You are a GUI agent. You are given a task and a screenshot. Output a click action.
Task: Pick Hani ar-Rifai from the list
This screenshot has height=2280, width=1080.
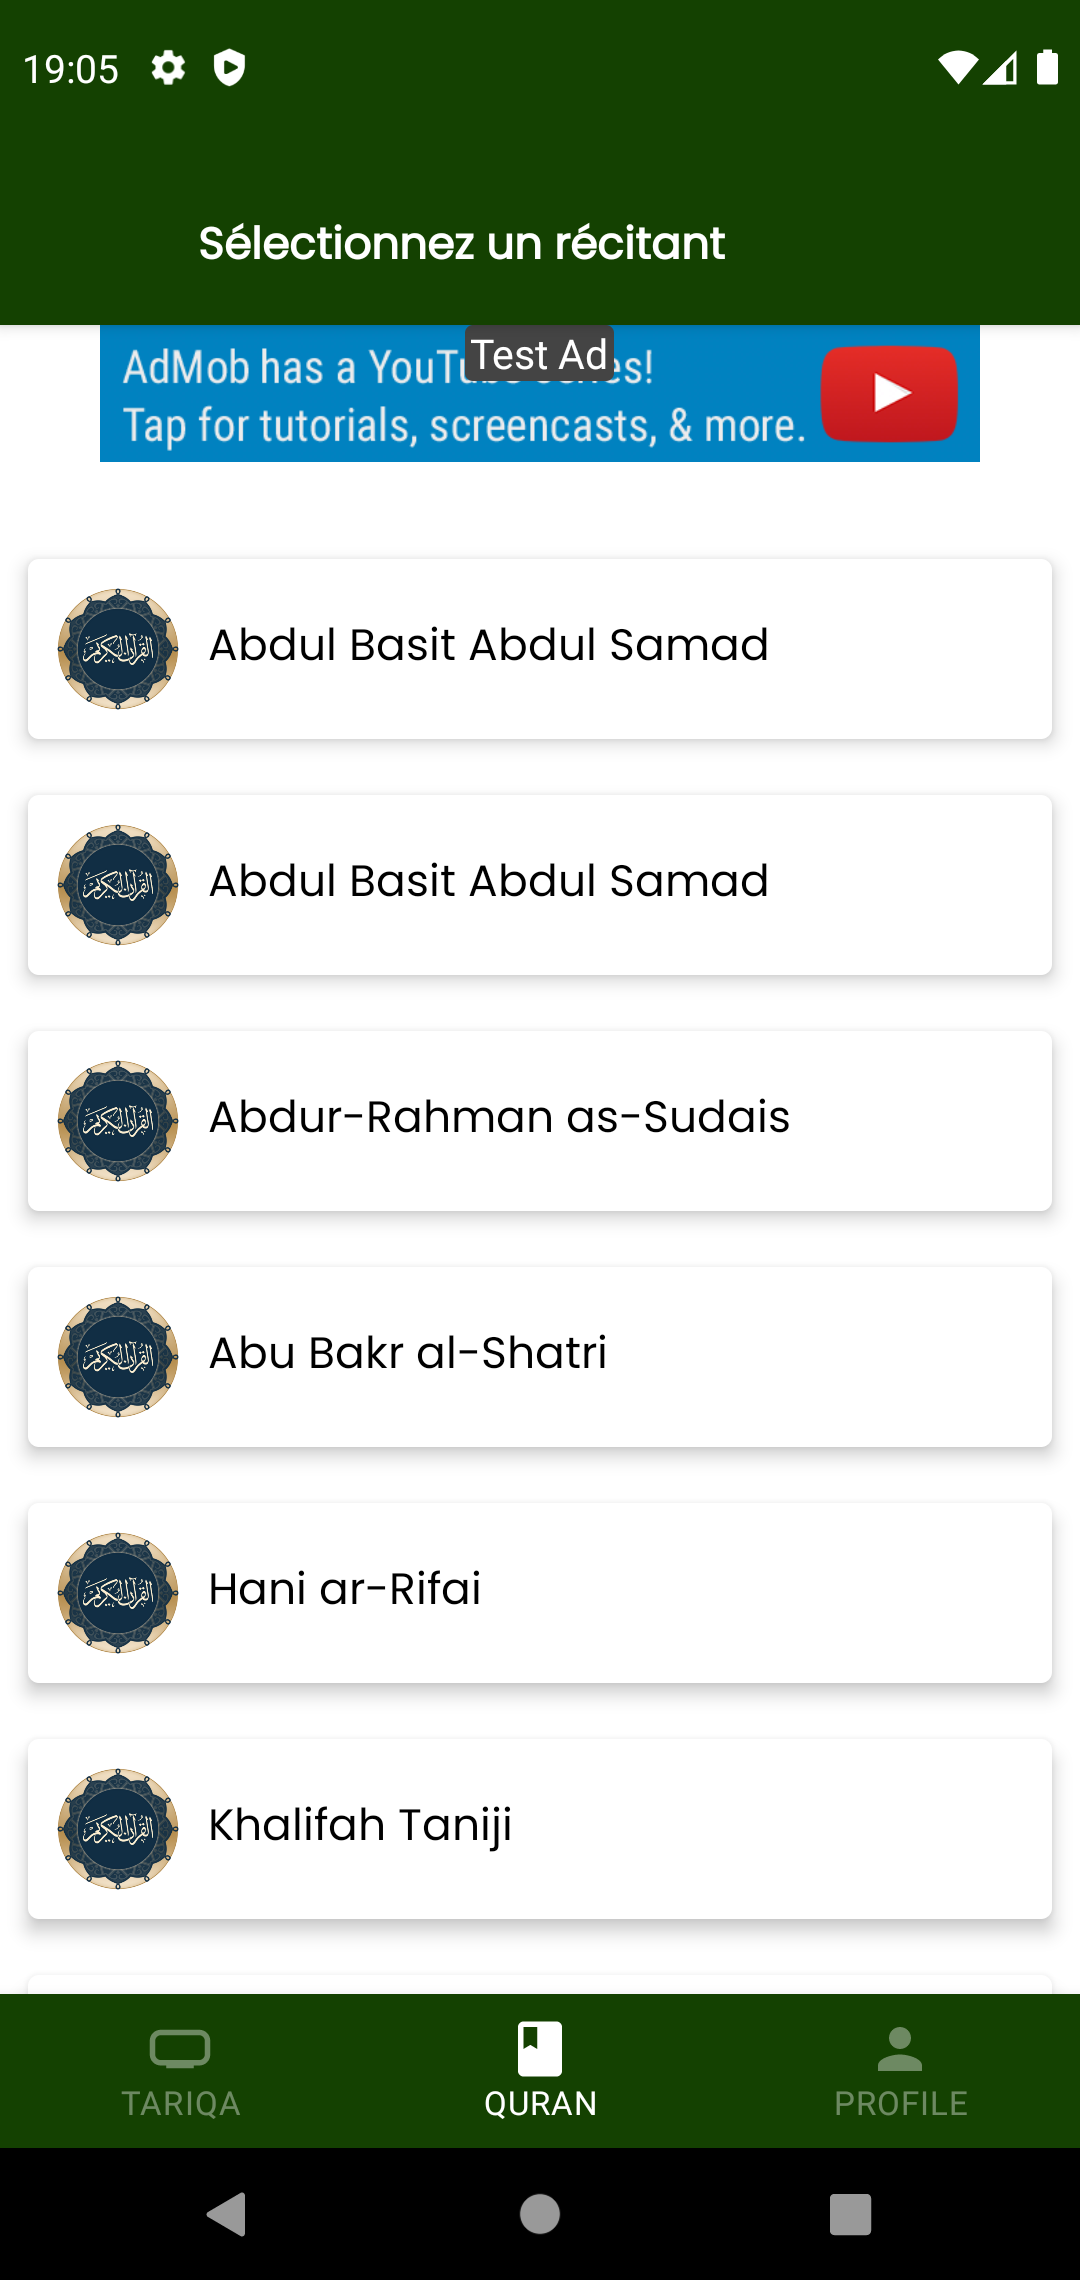540,1593
